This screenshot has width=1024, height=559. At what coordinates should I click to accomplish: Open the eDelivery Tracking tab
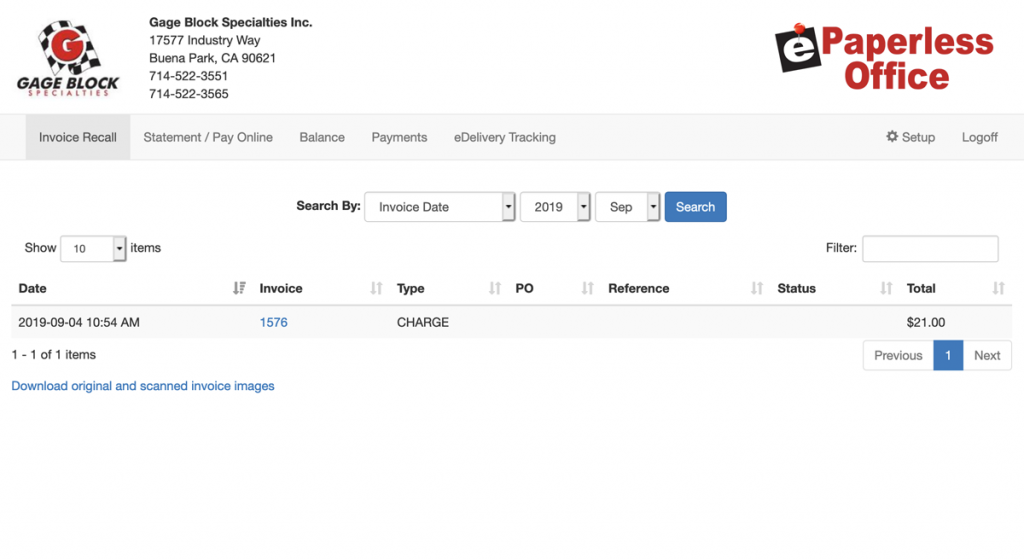[x=504, y=137]
